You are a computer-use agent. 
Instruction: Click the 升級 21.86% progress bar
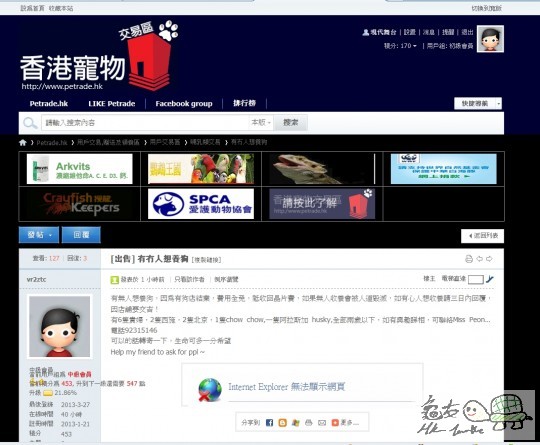(x=48, y=393)
